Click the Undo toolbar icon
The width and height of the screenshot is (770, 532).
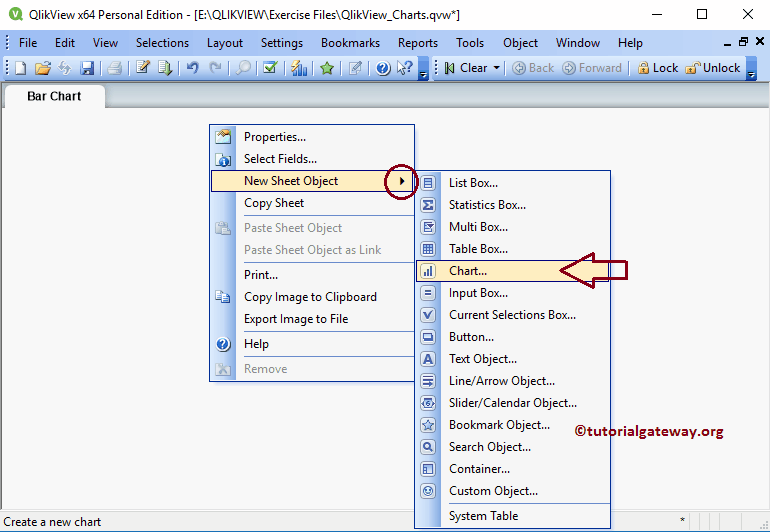[192, 68]
